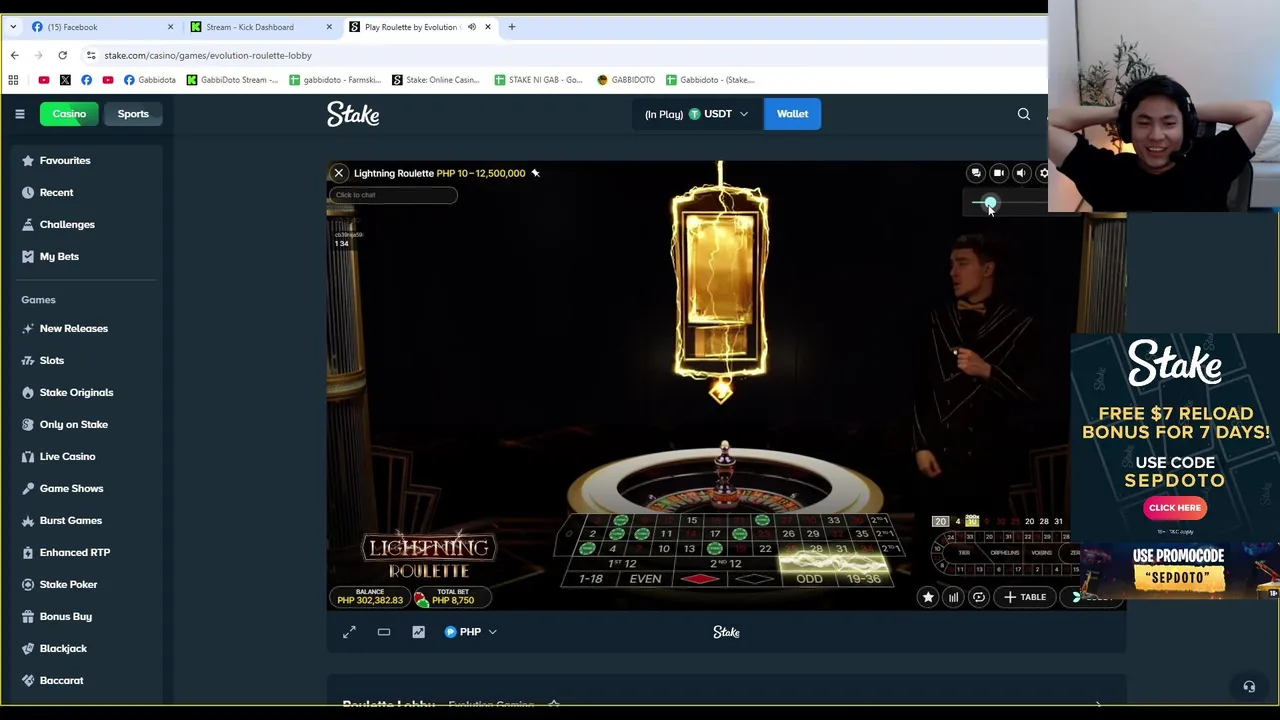Go to Blackjack games
Image resolution: width=1280 pixels, height=720 pixels.
coord(63,648)
